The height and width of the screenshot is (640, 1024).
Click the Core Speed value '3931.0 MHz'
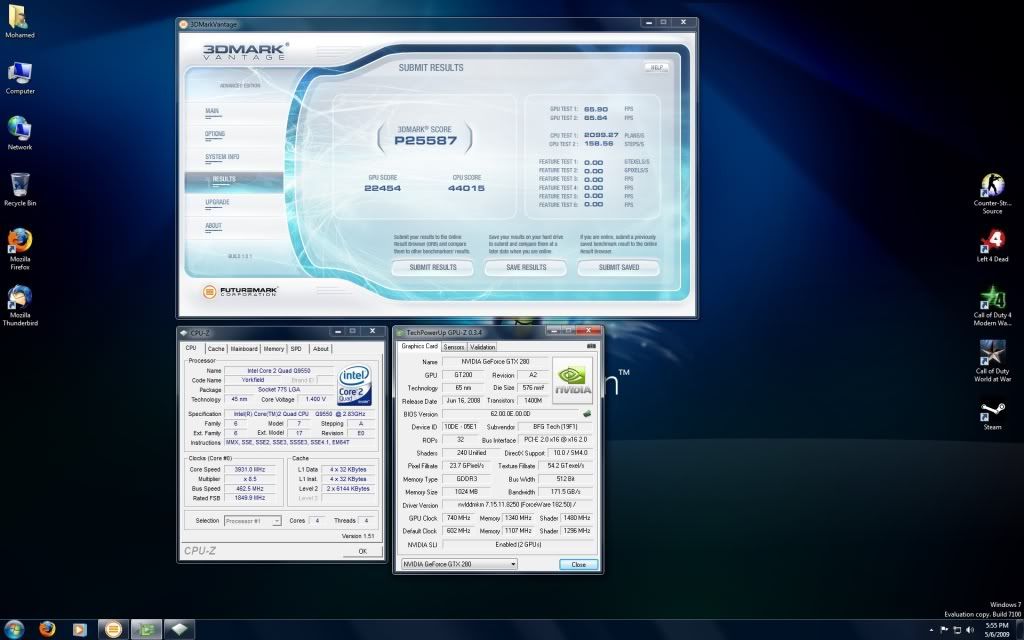(250, 469)
